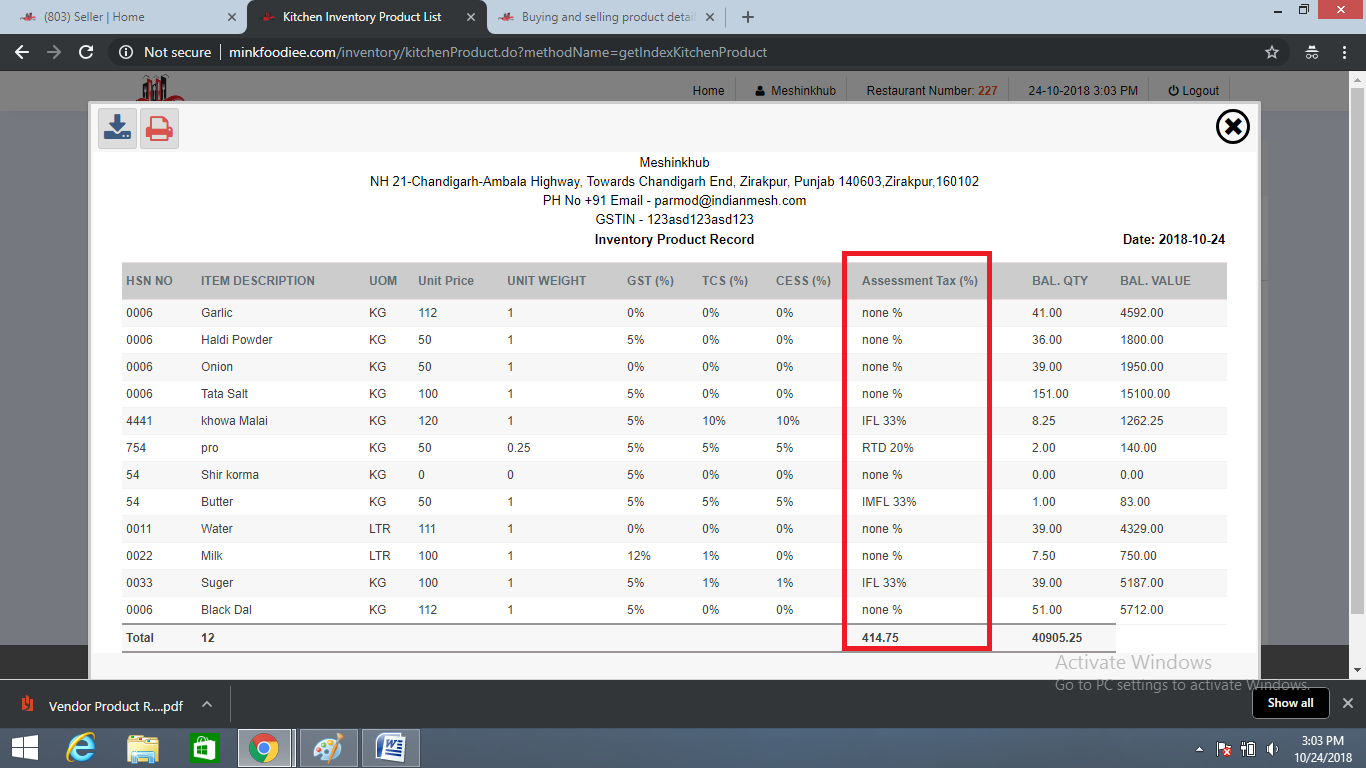Open Paint from taskbar
The width and height of the screenshot is (1366, 768).
328,748
